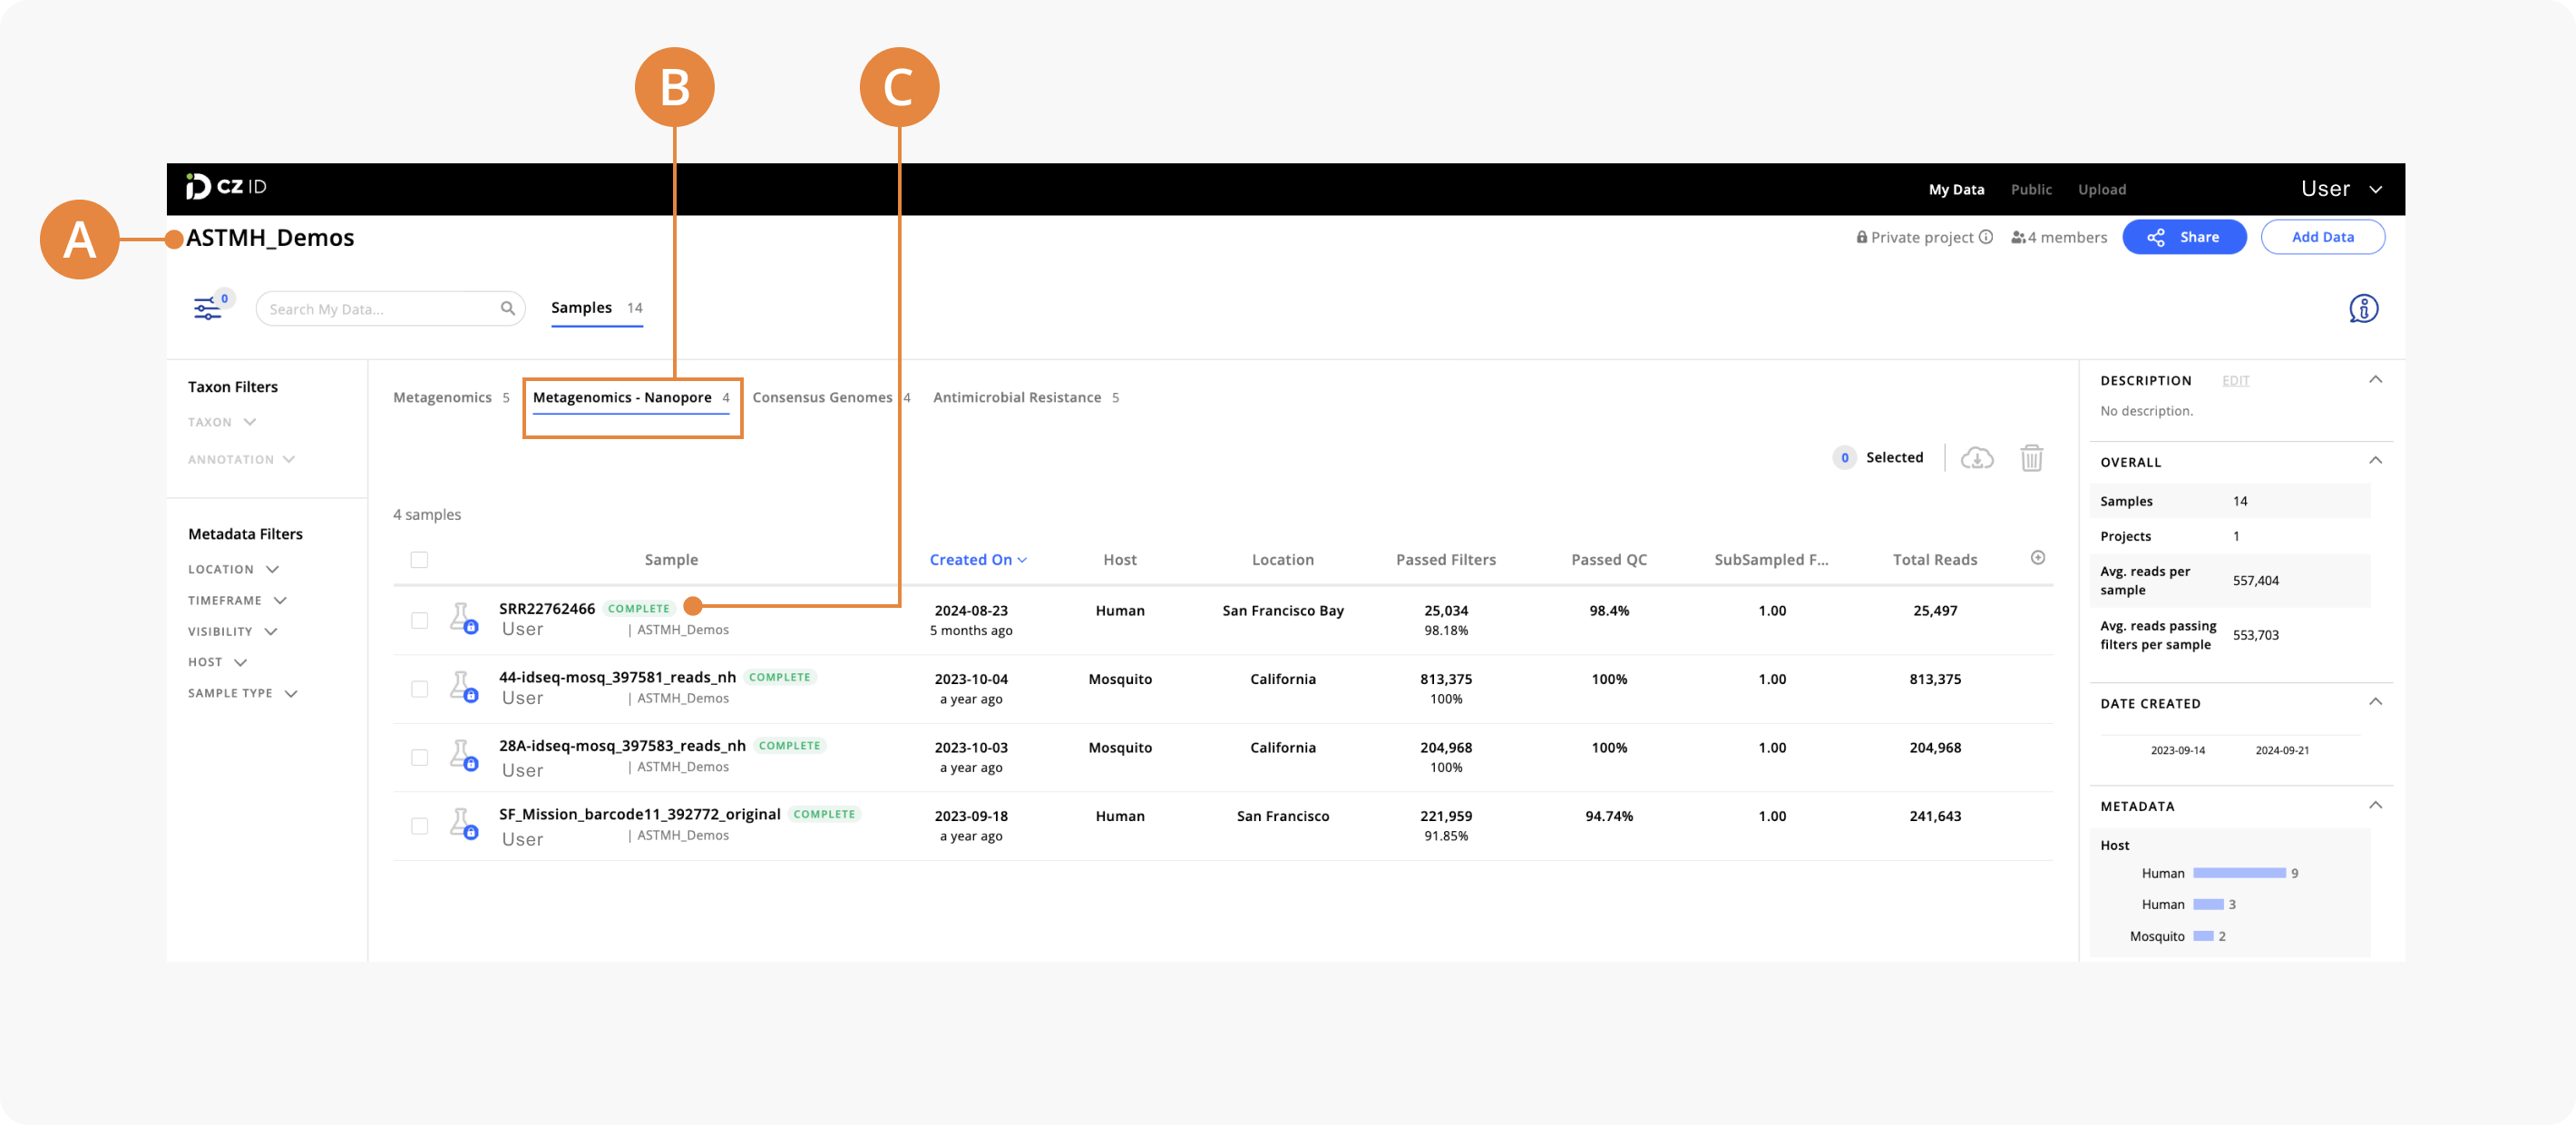Click the add column plus icon
Viewport: 2576px width, 1125px height.
tap(2037, 558)
